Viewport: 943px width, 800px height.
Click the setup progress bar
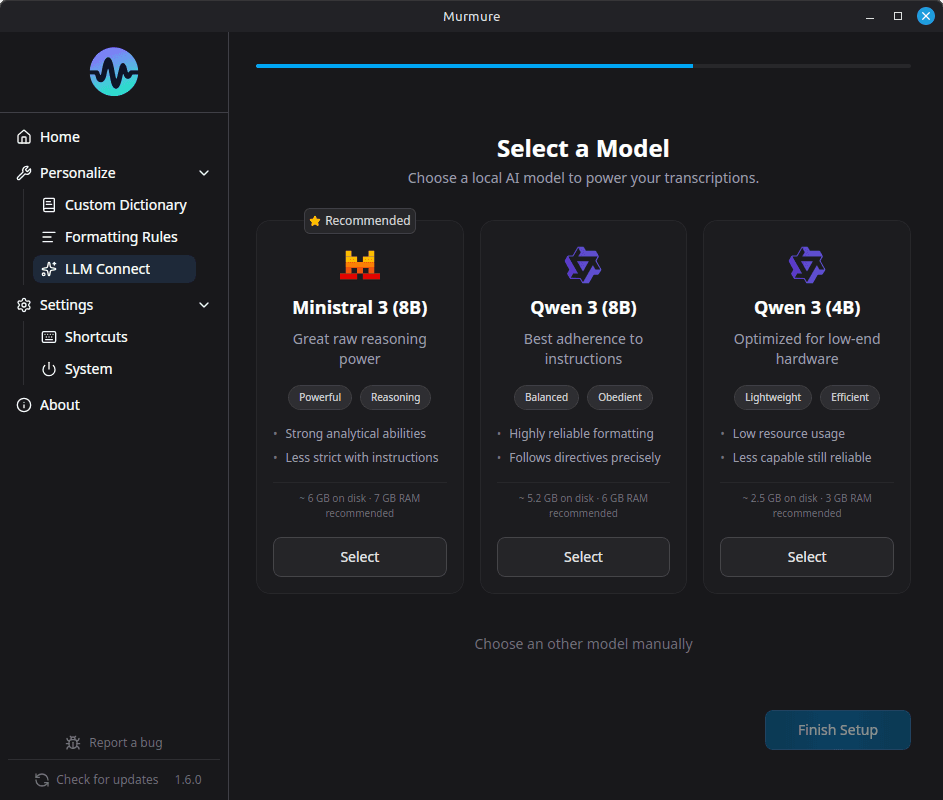coord(583,66)
